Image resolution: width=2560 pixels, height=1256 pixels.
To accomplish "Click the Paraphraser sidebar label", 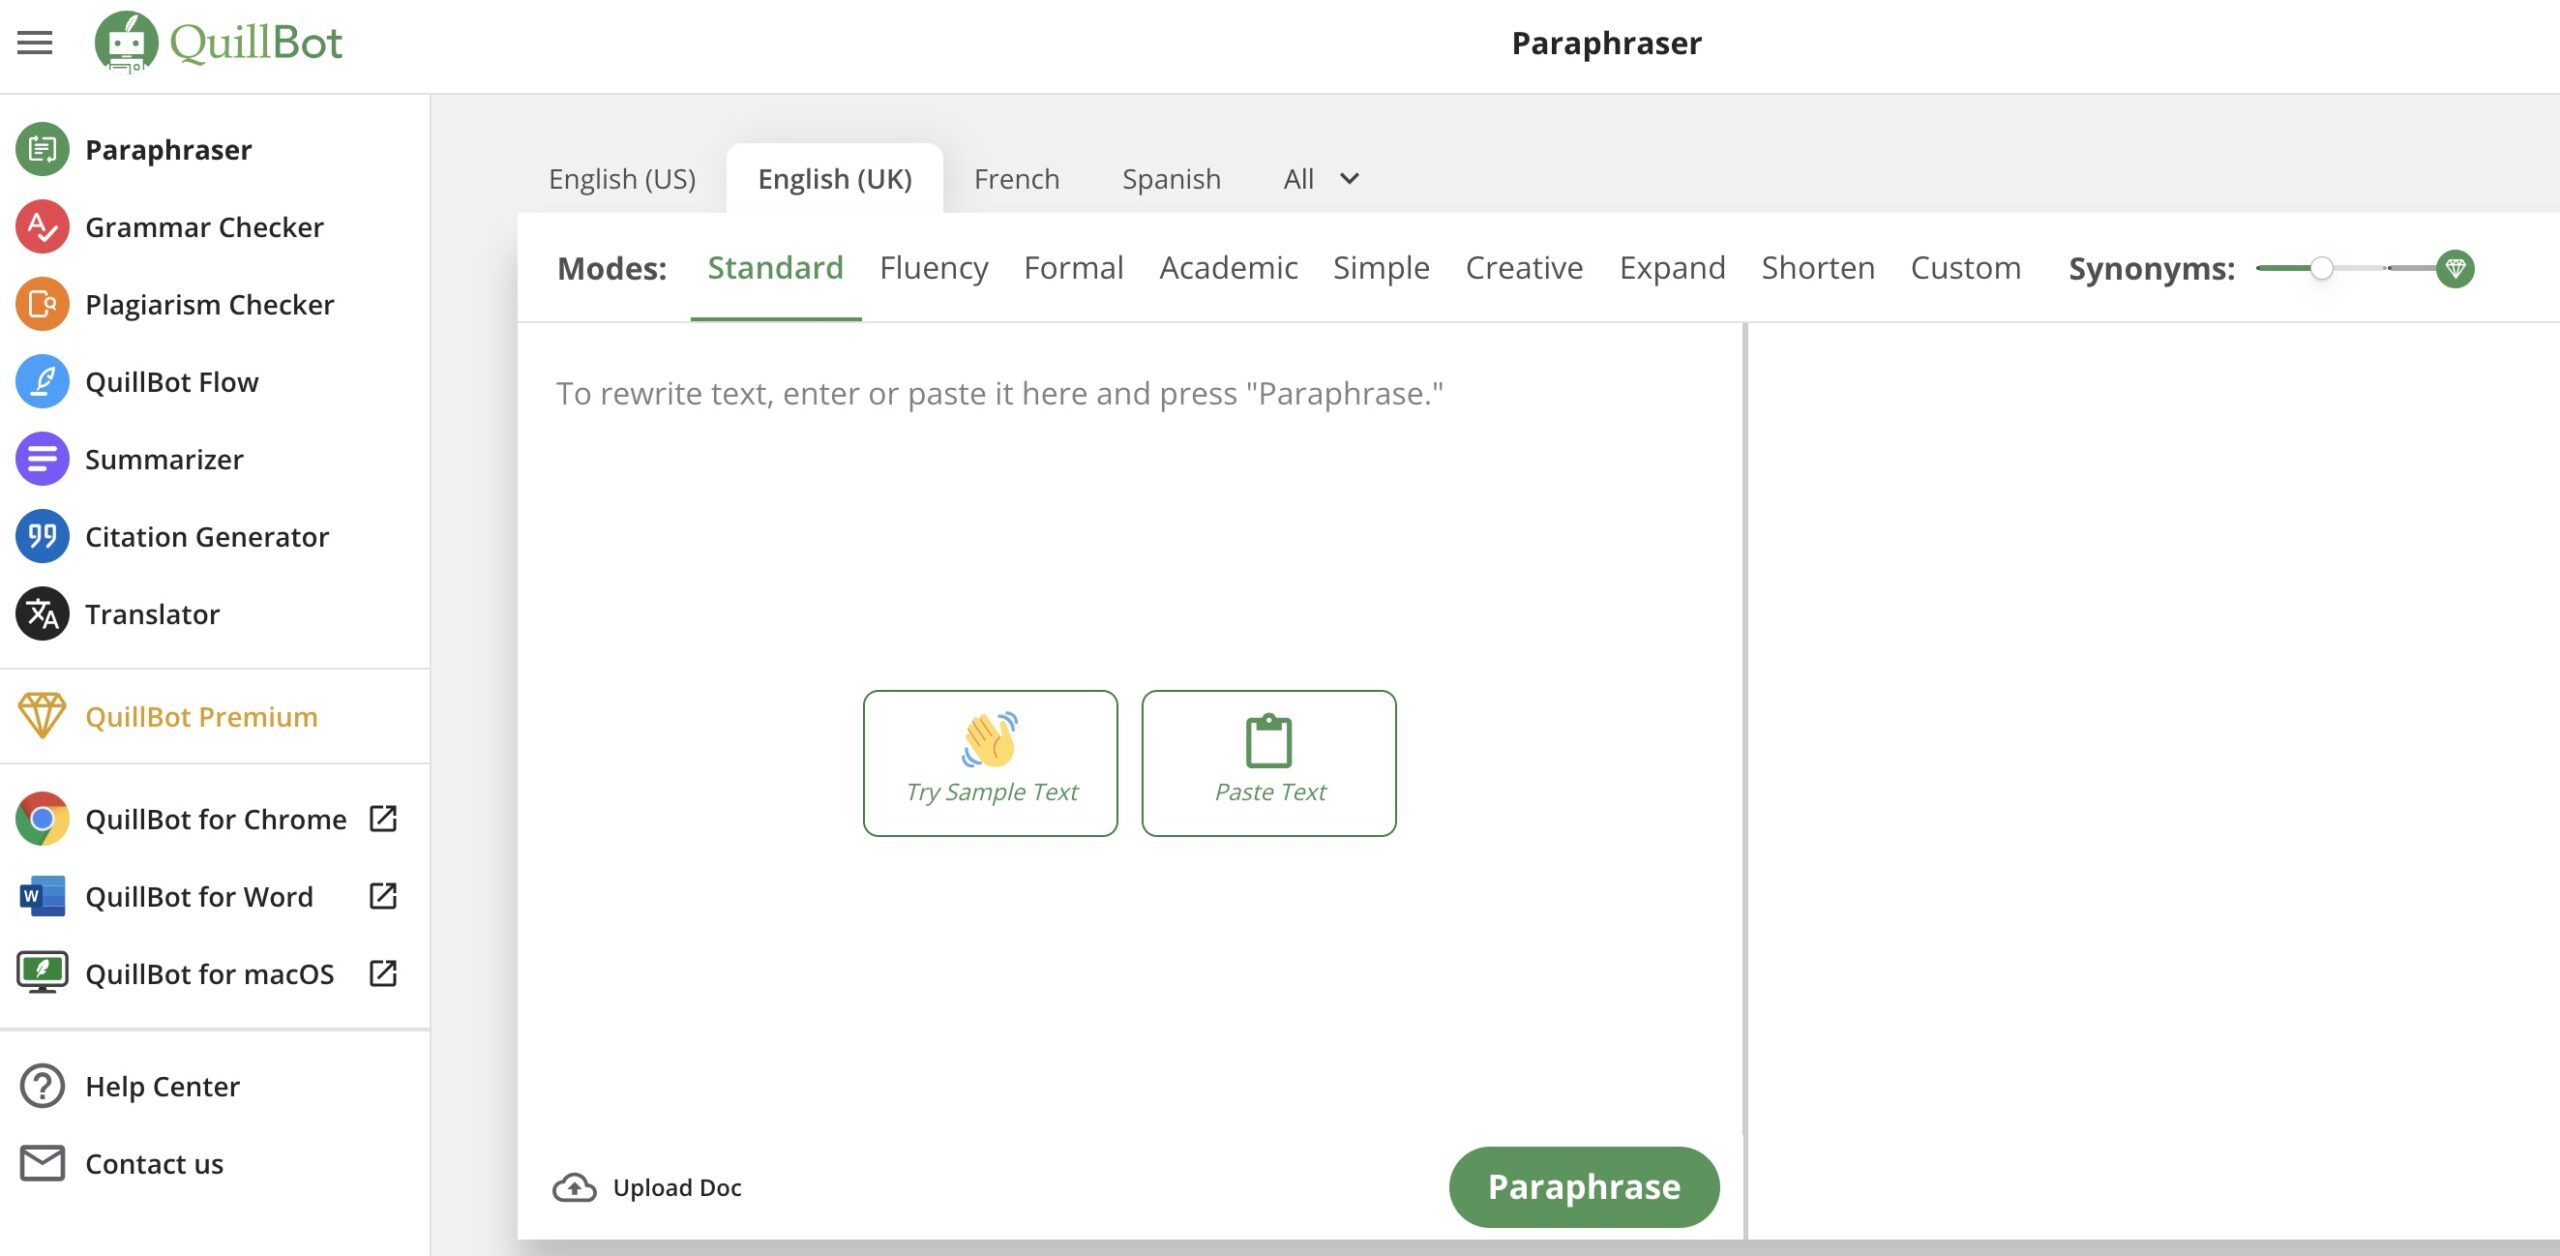I will pos(168,150).
